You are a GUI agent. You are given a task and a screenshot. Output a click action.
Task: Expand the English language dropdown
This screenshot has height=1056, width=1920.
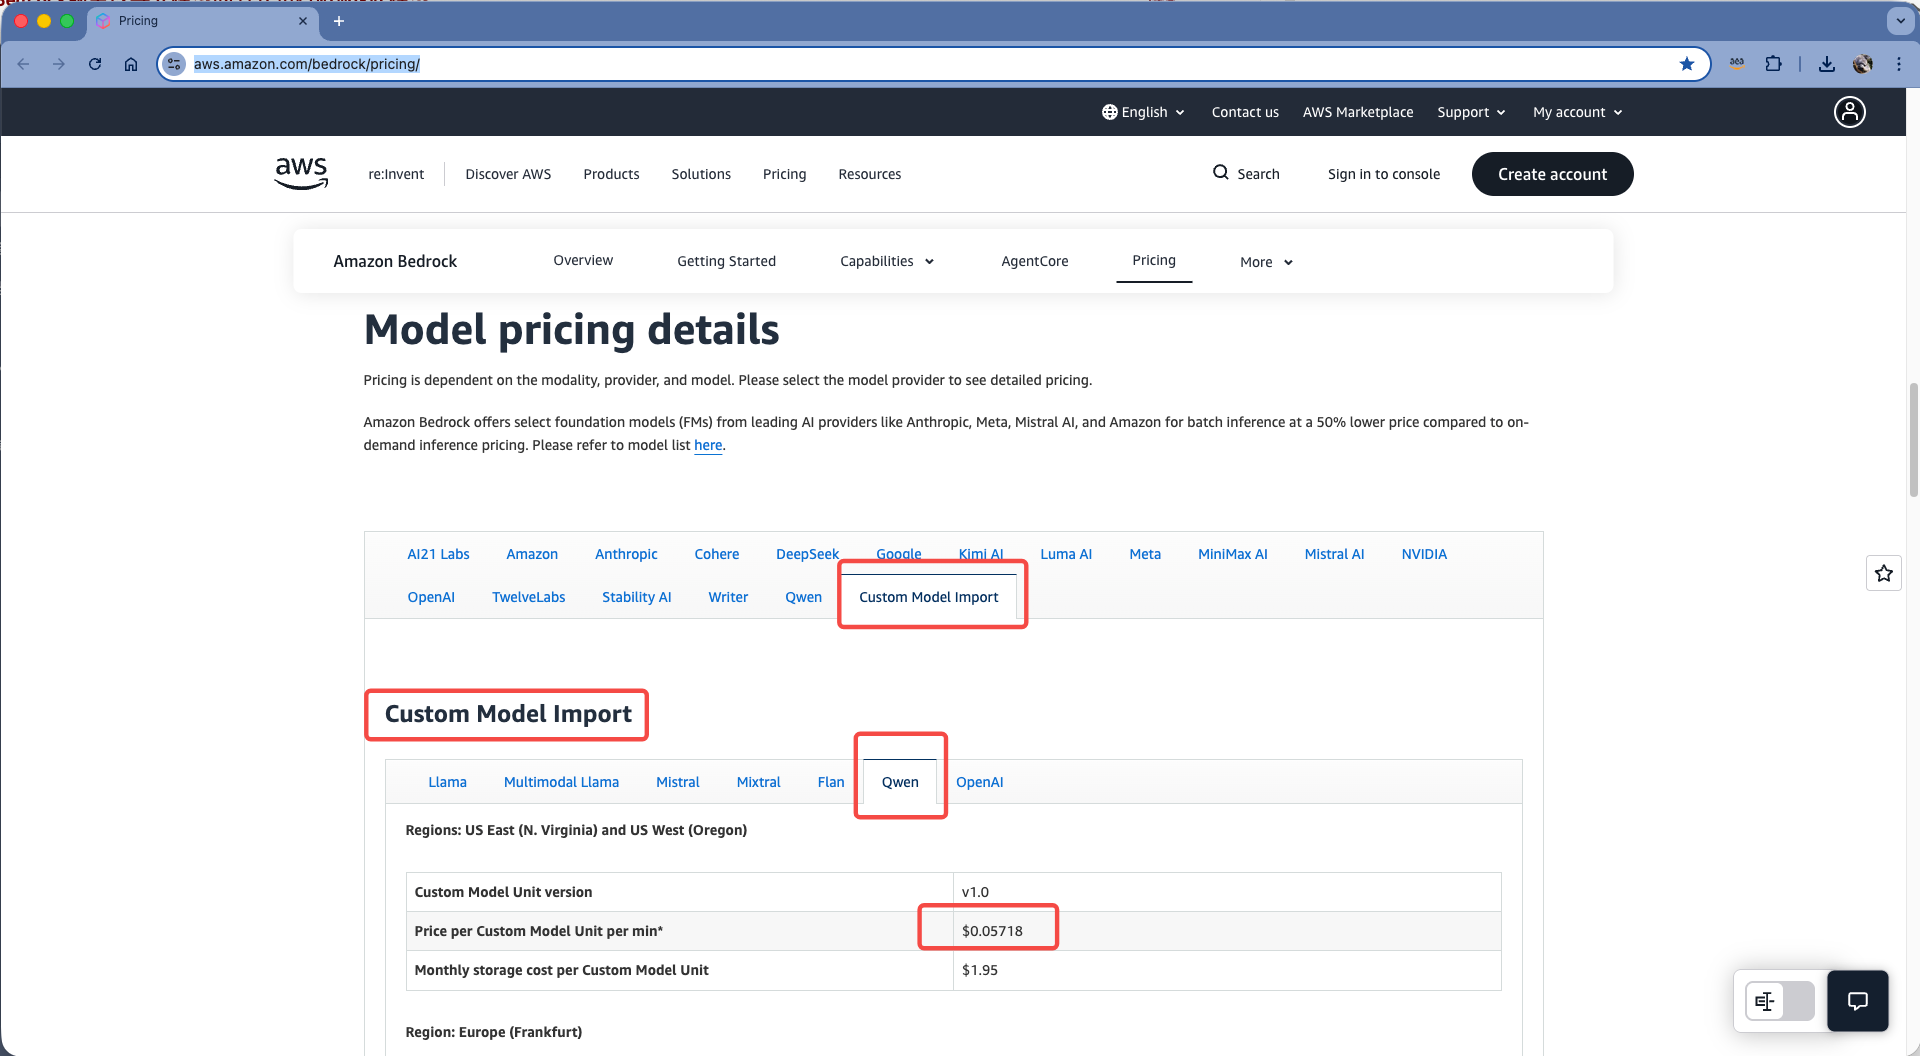click(1143, 112)
